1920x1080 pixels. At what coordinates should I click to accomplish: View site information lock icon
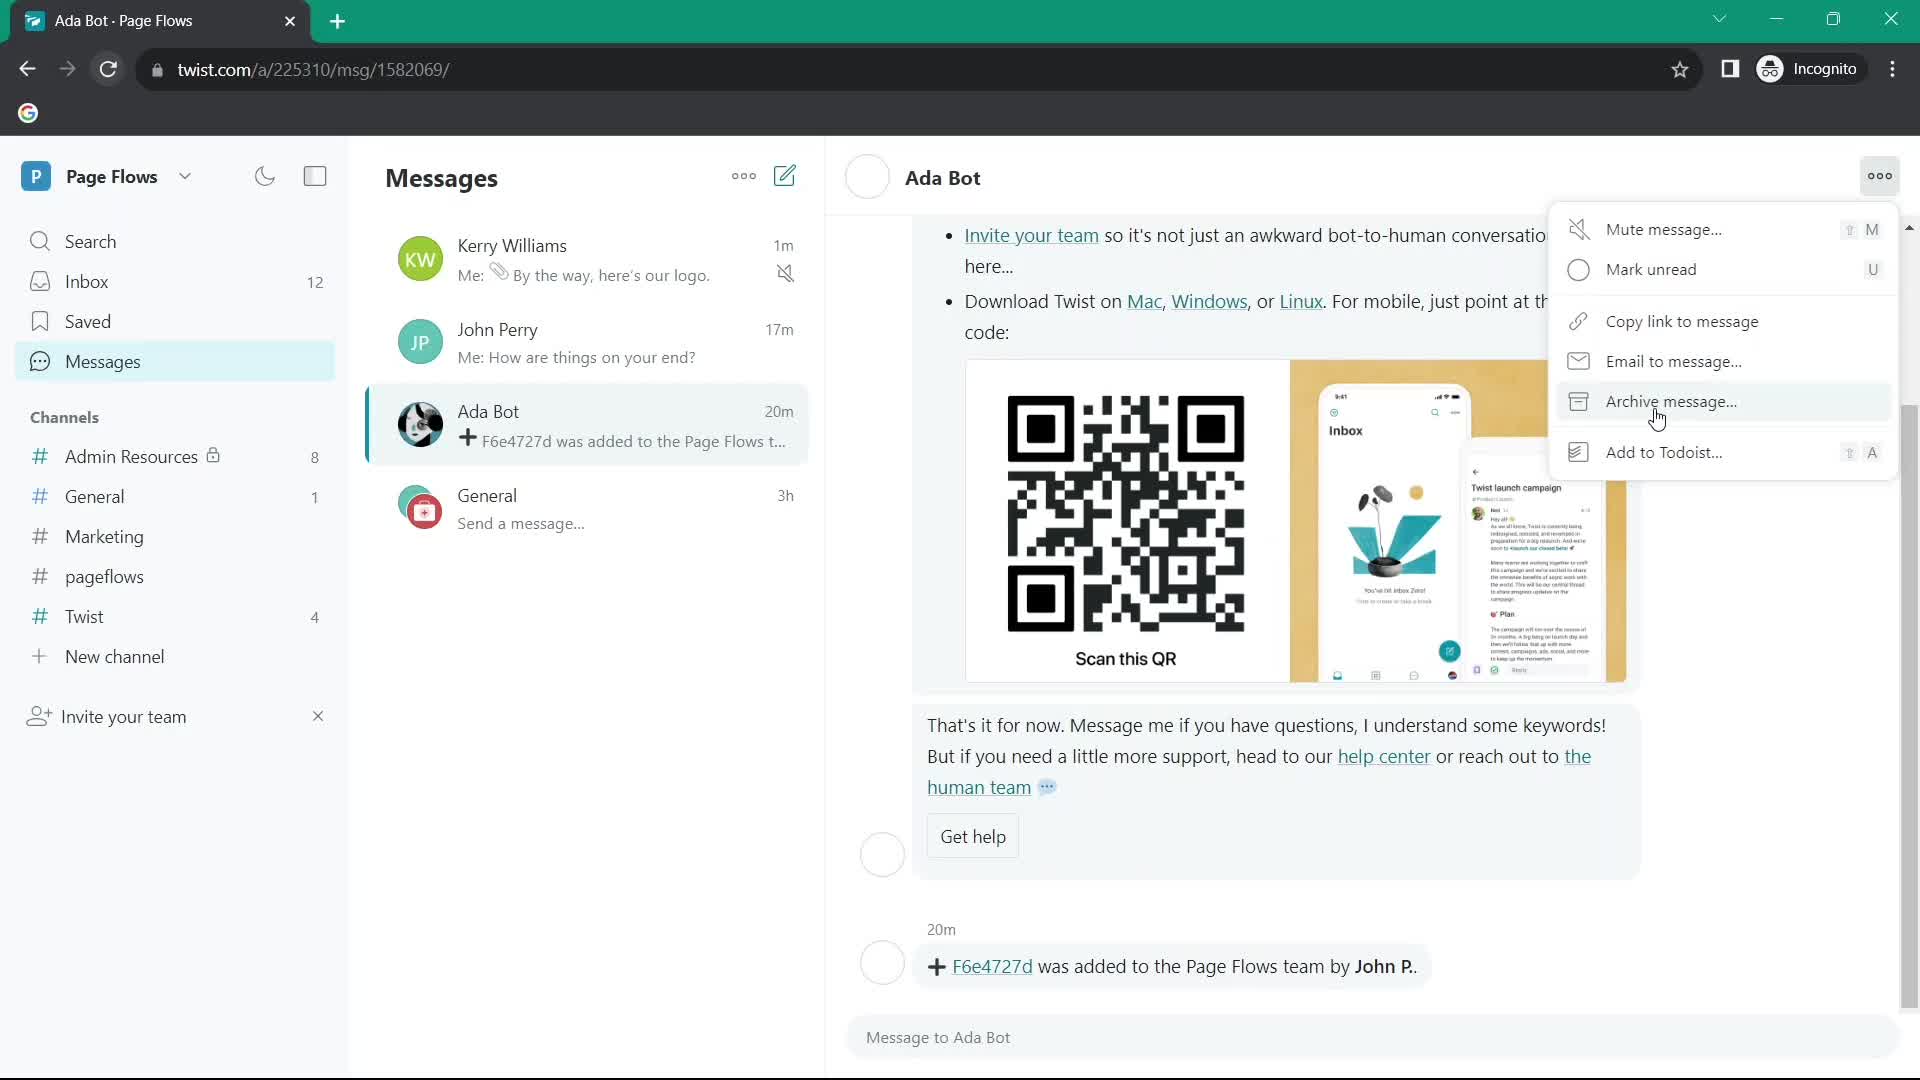pos(157,69)
